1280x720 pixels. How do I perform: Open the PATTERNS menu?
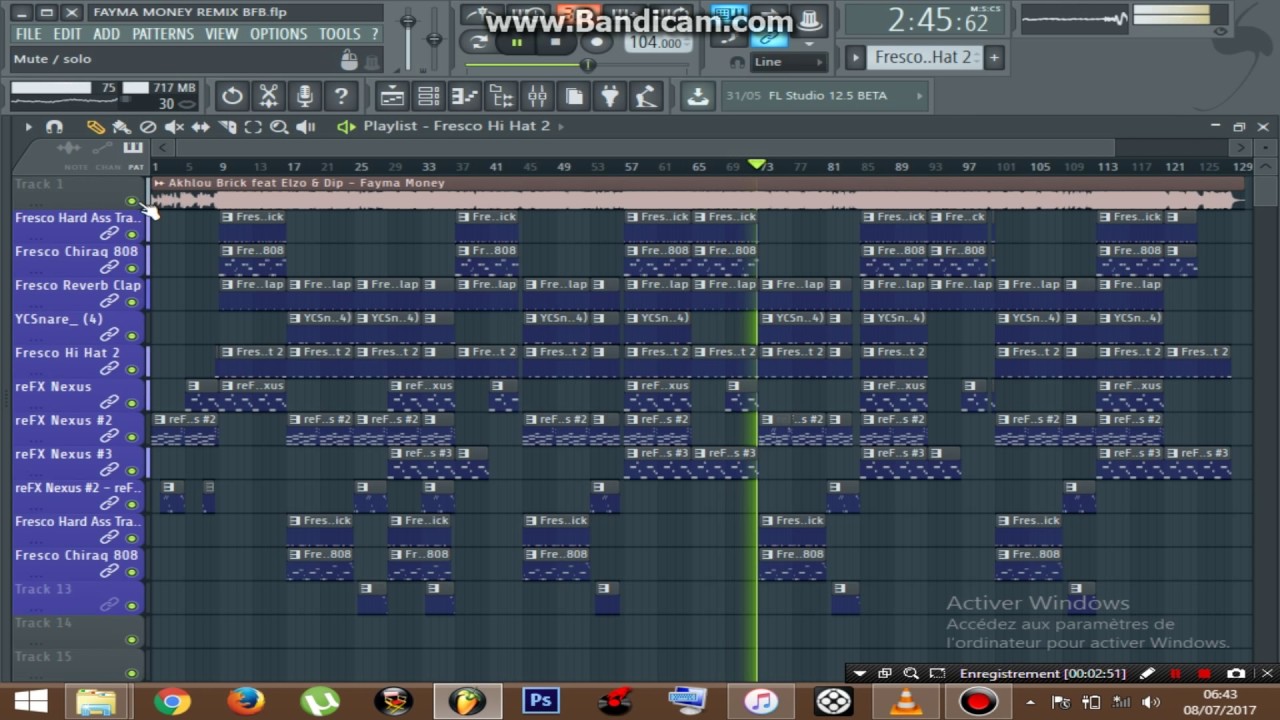point(163,34)
